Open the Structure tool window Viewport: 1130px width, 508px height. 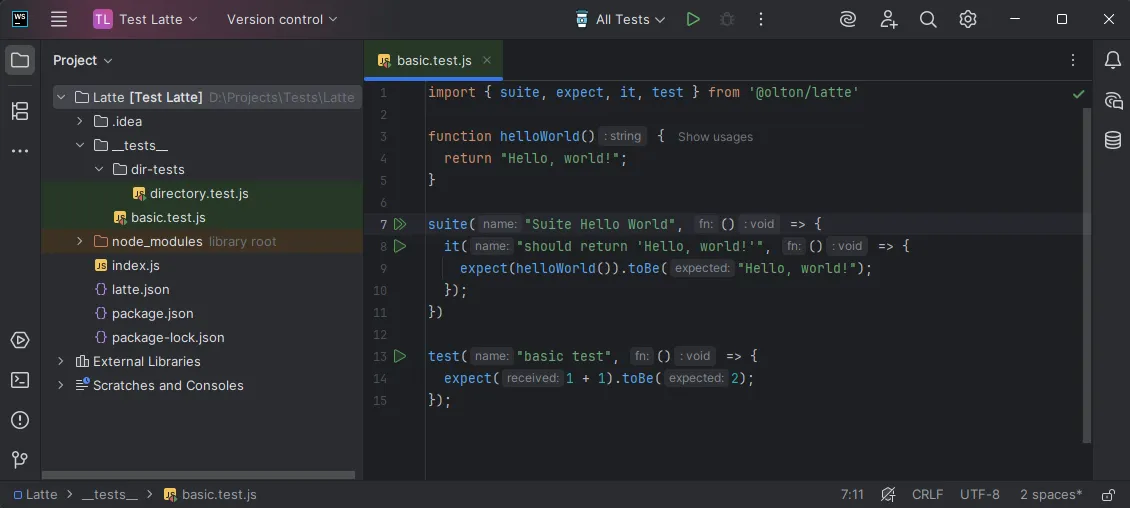tap(20, 111)
